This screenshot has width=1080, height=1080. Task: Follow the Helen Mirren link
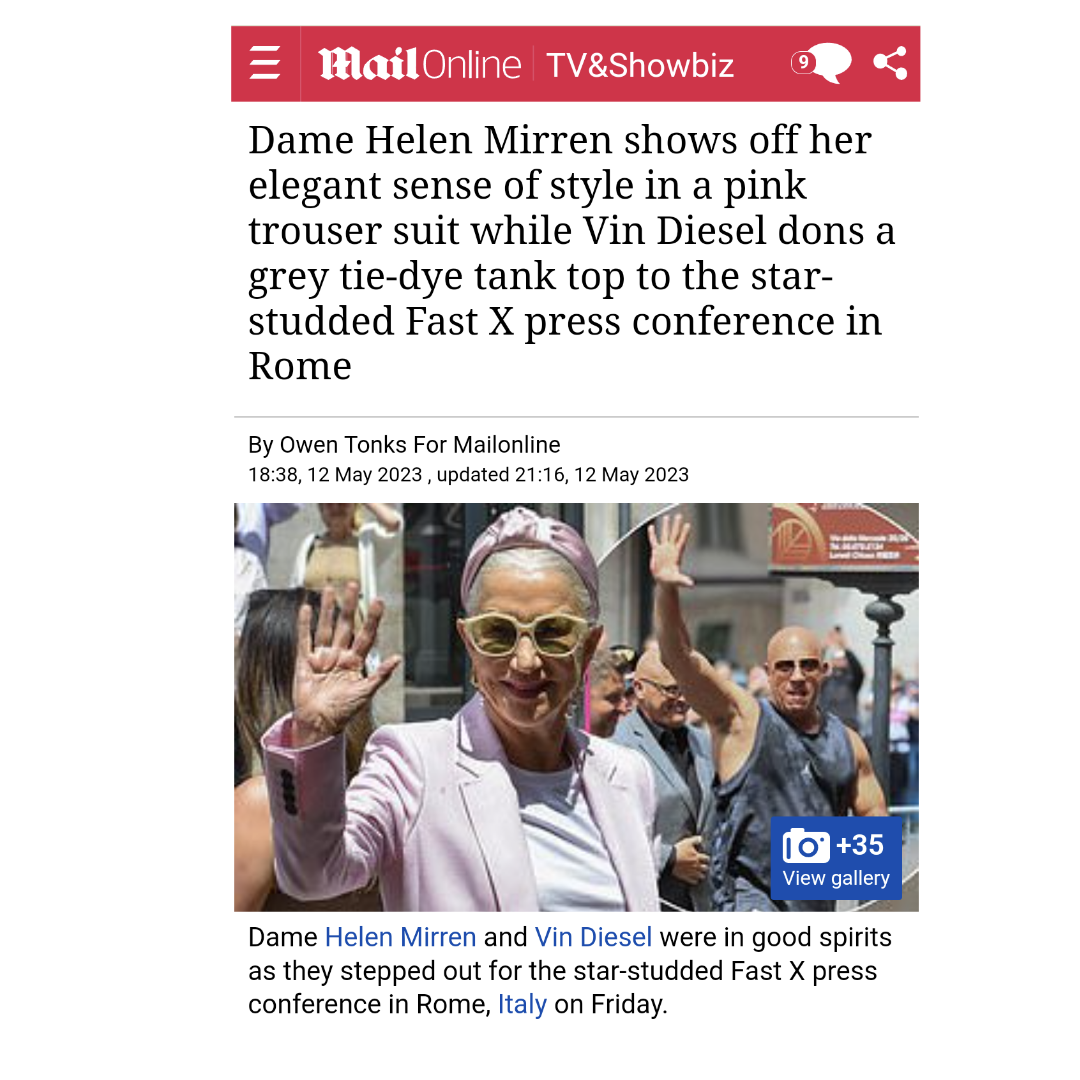pyautogui.click(x=400, y=937)
